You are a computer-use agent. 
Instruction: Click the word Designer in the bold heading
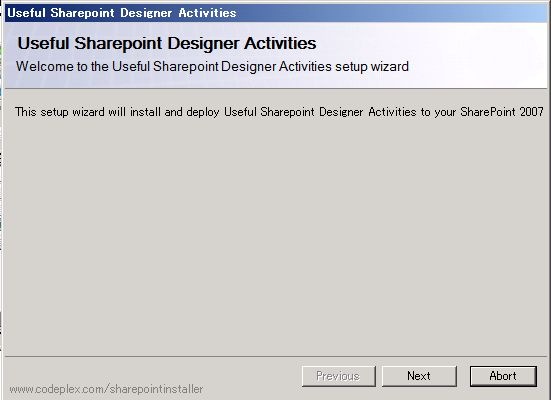click(x=204, y=44)
